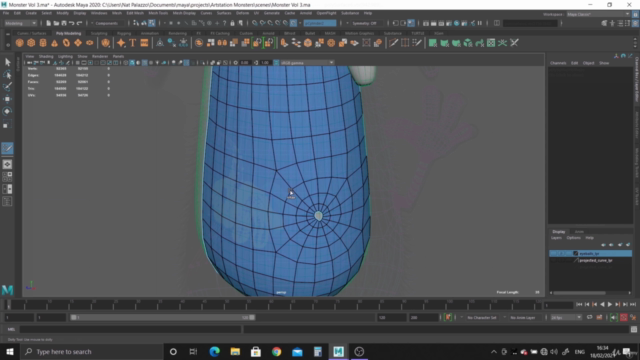Open the Modeling menu set dropdown
The height and width of the screenshot is (360, 640).
point(20,23)
